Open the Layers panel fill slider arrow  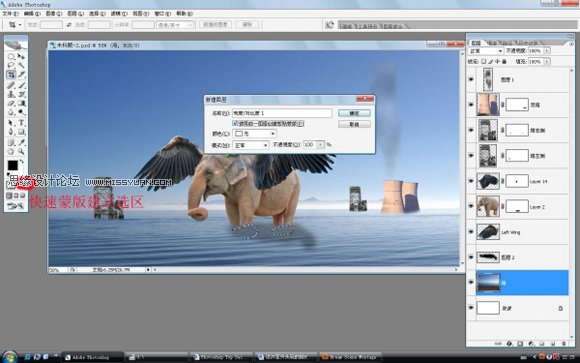pos(547,61)
